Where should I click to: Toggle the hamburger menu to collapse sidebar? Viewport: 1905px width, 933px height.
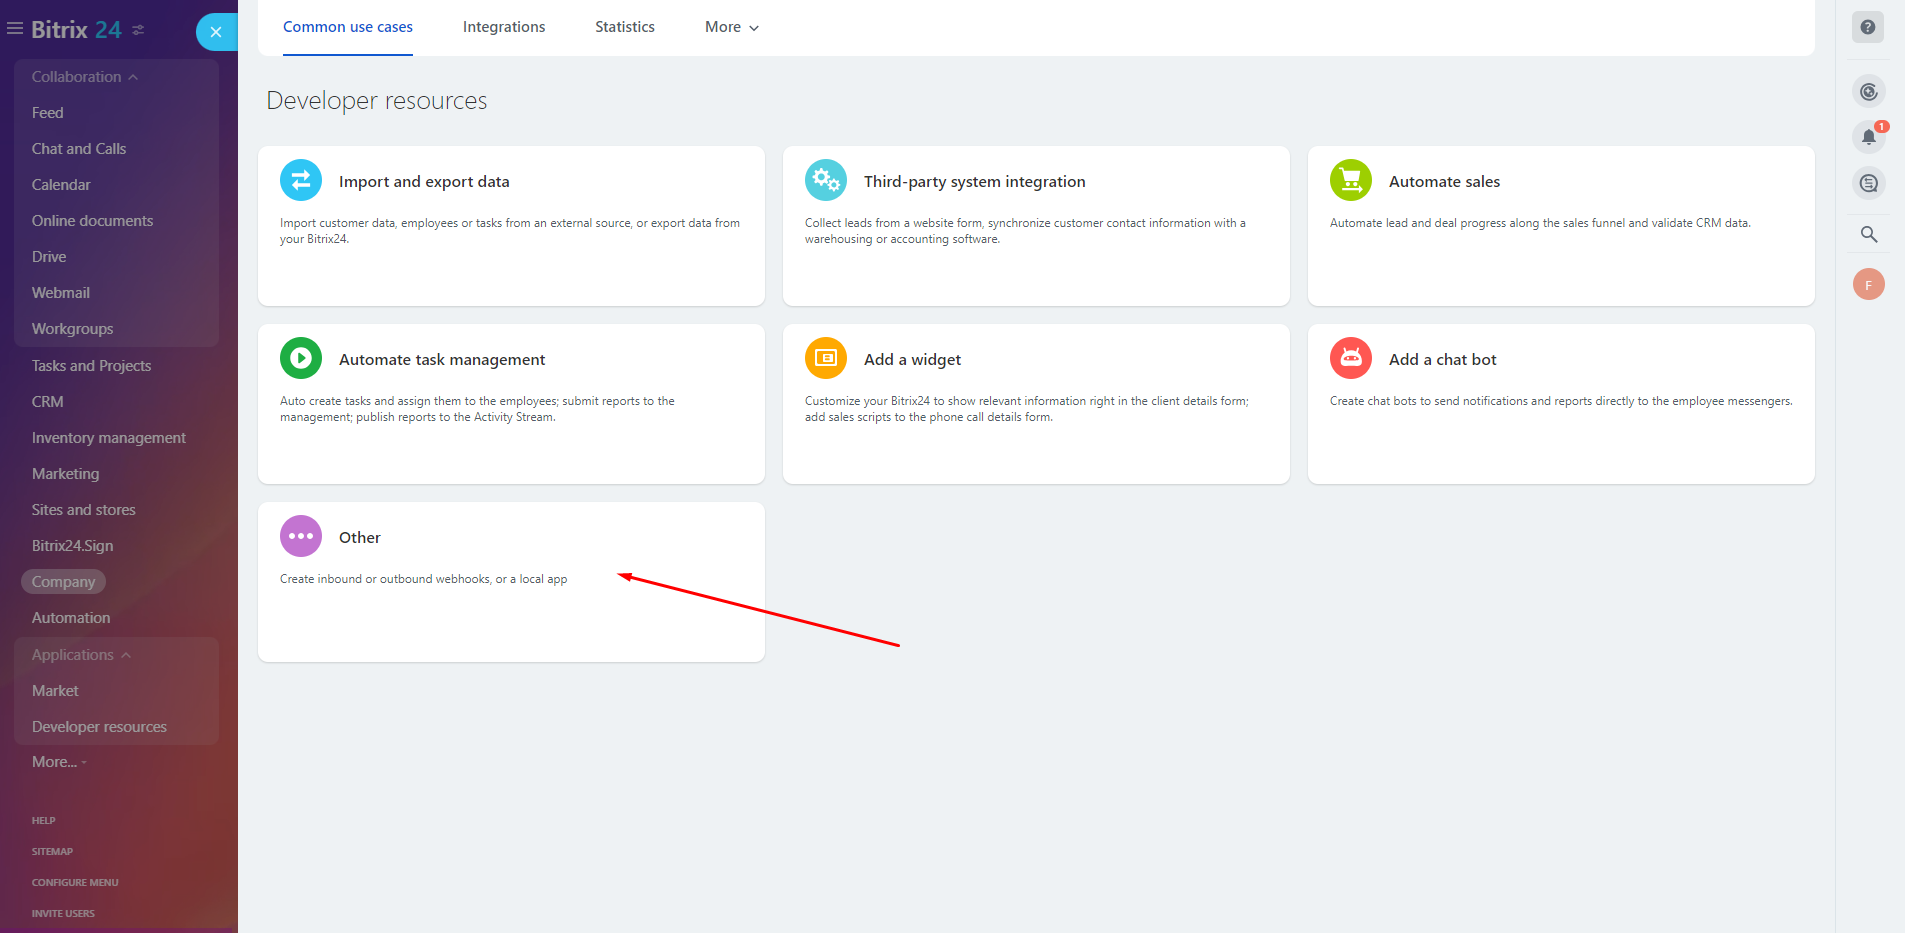pyautogui.click(x=15, y=29)
